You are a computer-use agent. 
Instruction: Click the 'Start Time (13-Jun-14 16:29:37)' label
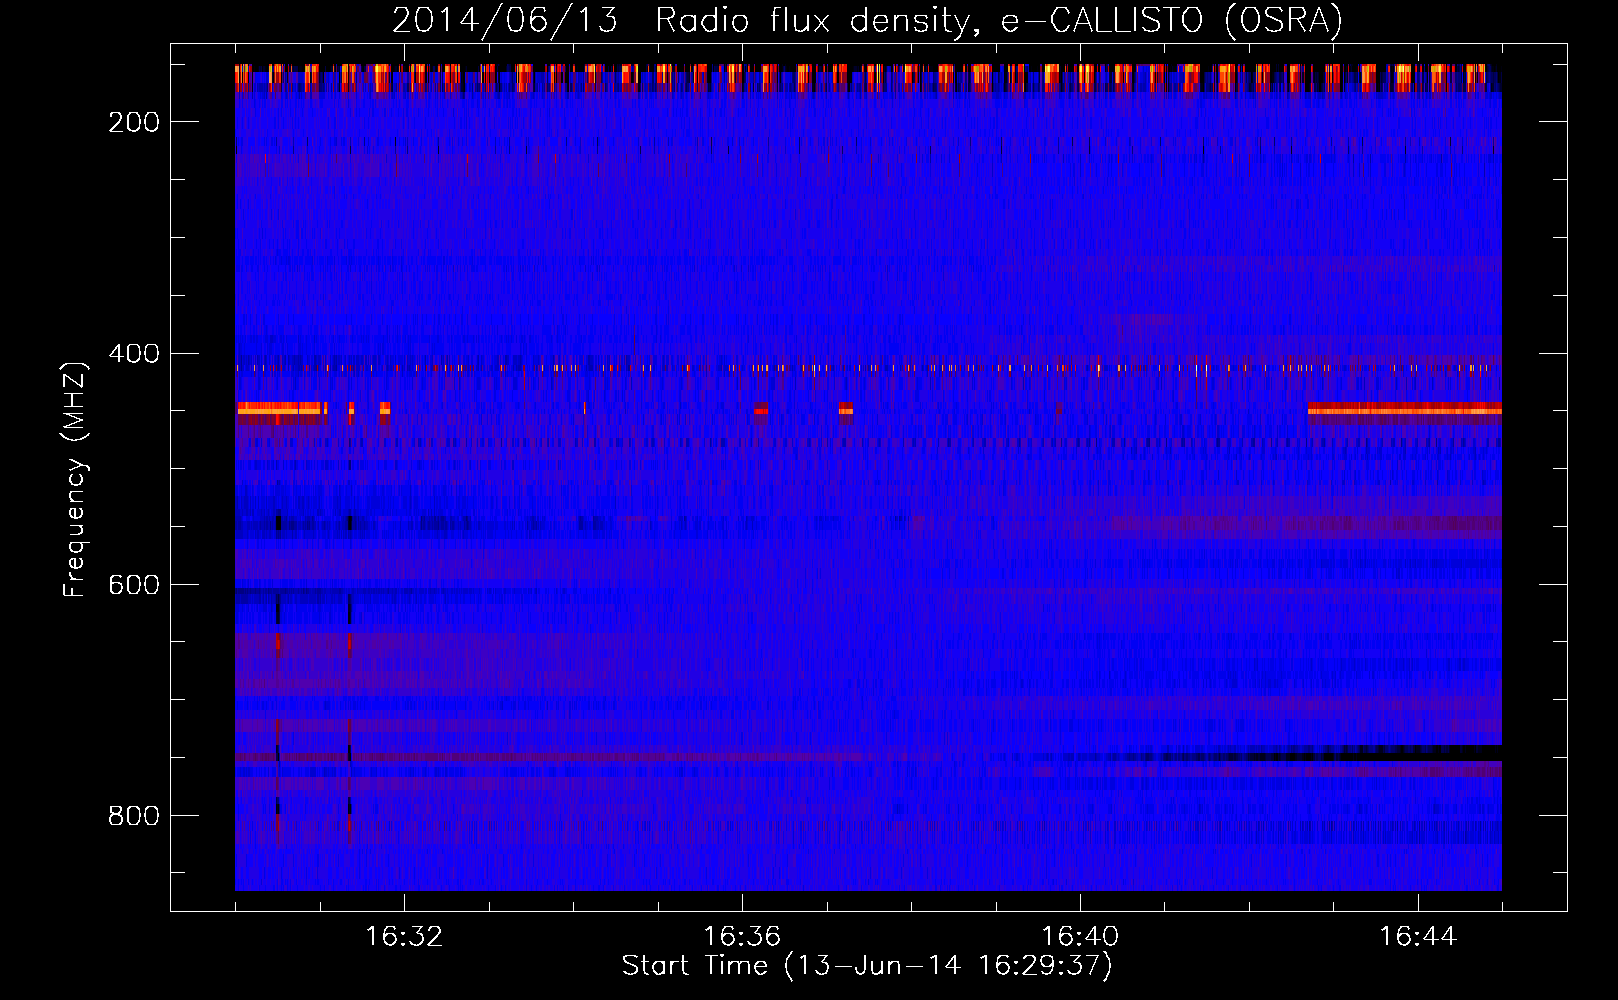click(867, 966)
